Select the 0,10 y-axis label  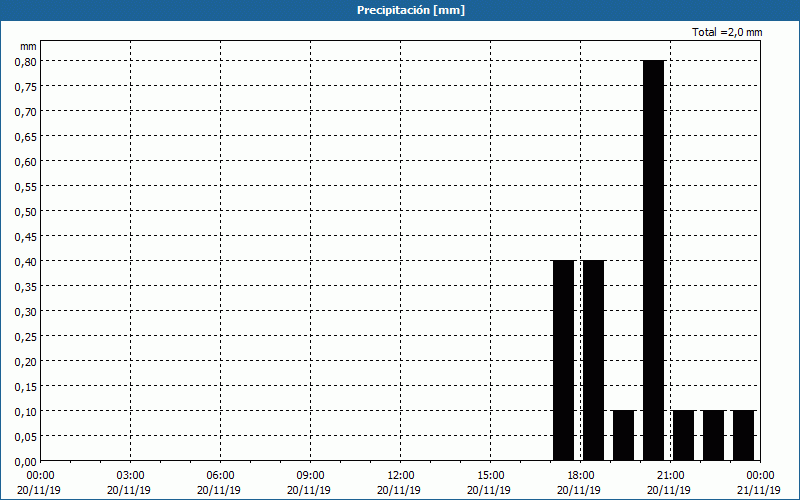coord(26,412)
